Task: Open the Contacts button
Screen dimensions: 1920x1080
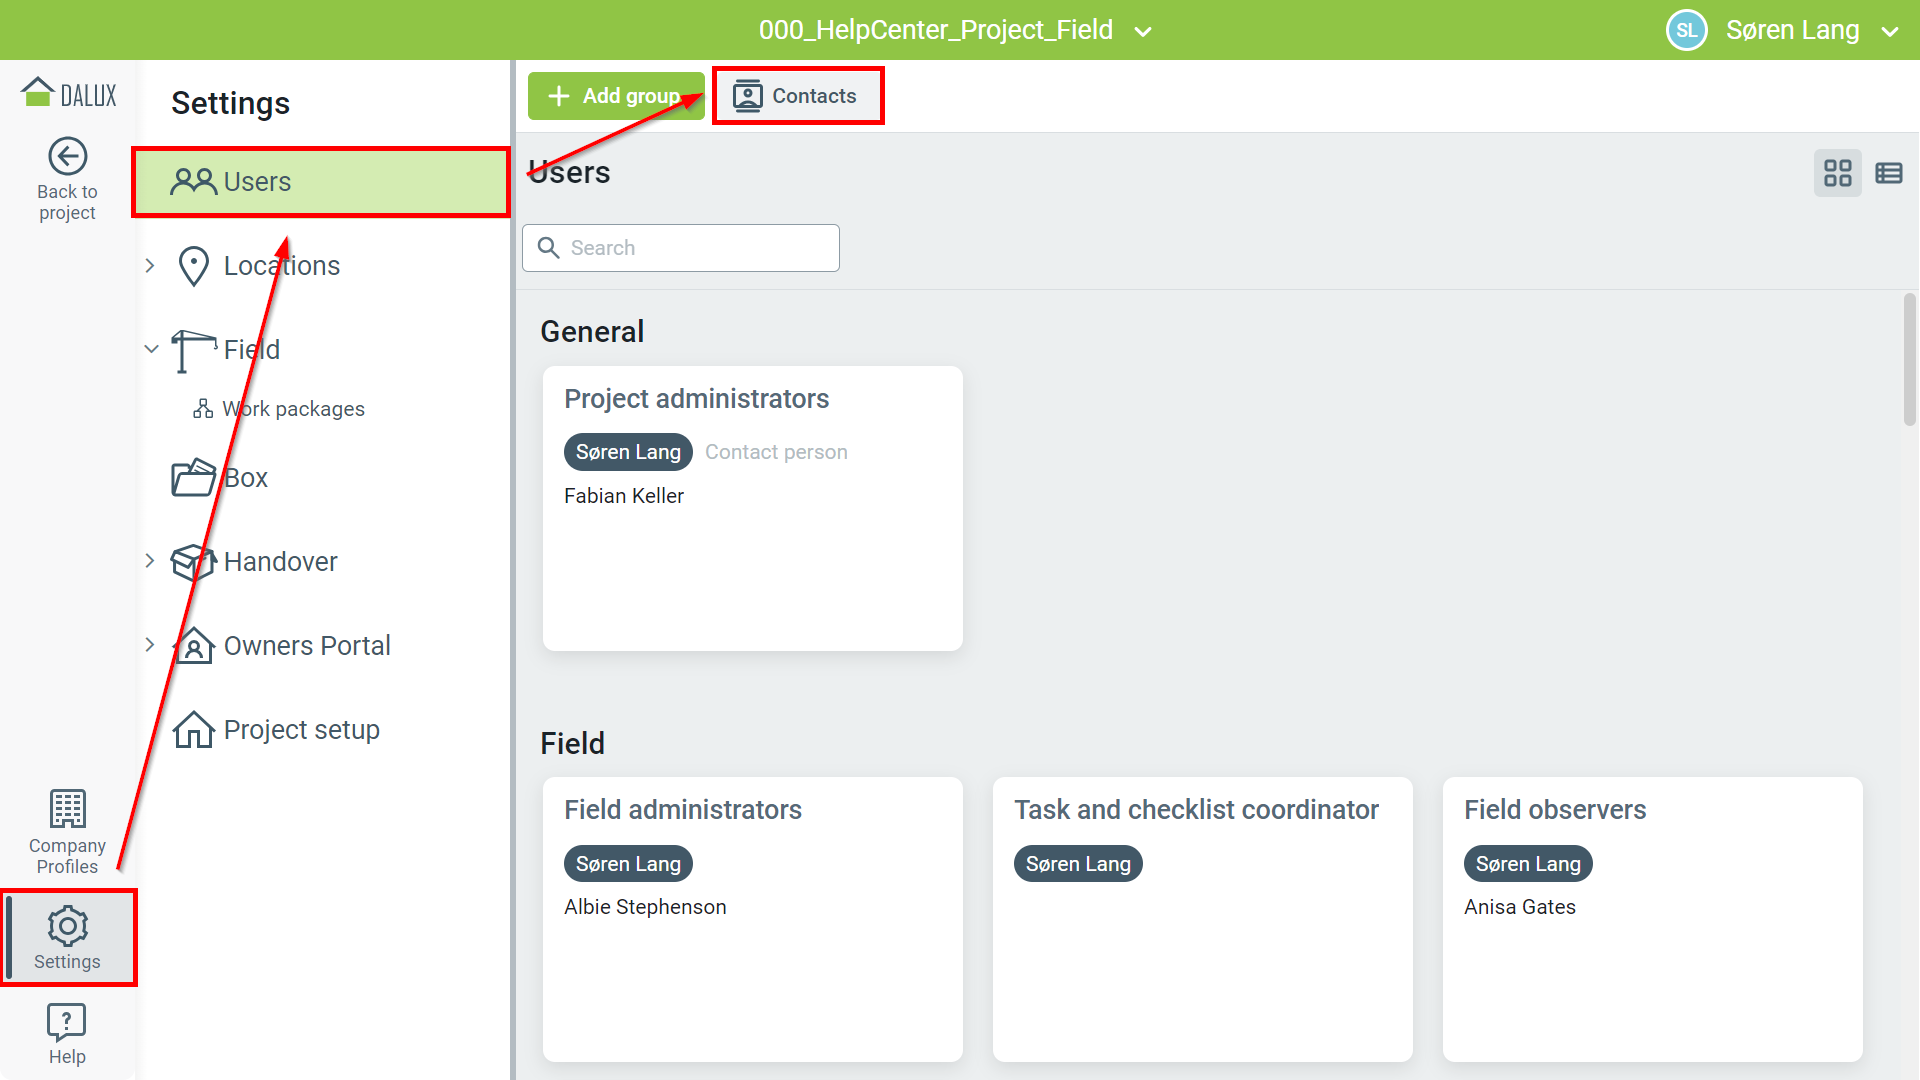Action: pos(797,96)
